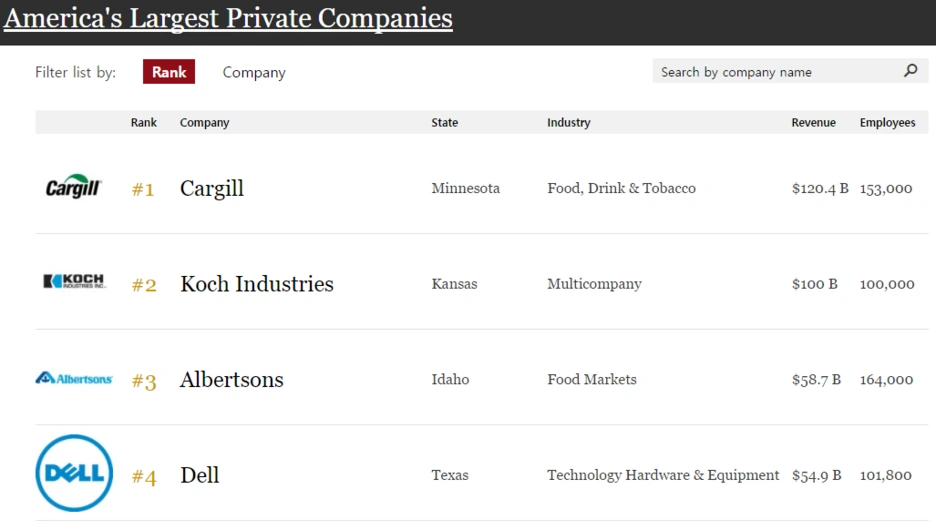The width and height of the screenshot is (936, 530).
Task: Click the Cargill company logo
Action: (73, 188)
